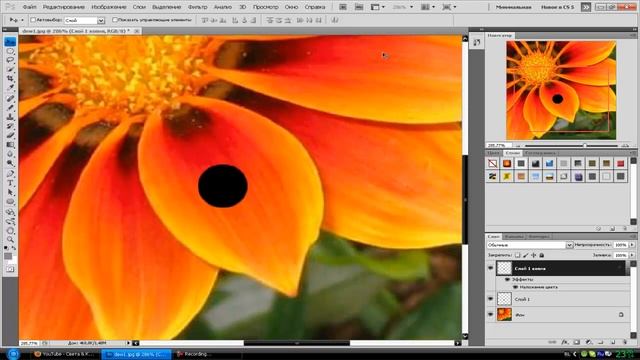Select the Clone Stamp tool

(x=10, y=118)
